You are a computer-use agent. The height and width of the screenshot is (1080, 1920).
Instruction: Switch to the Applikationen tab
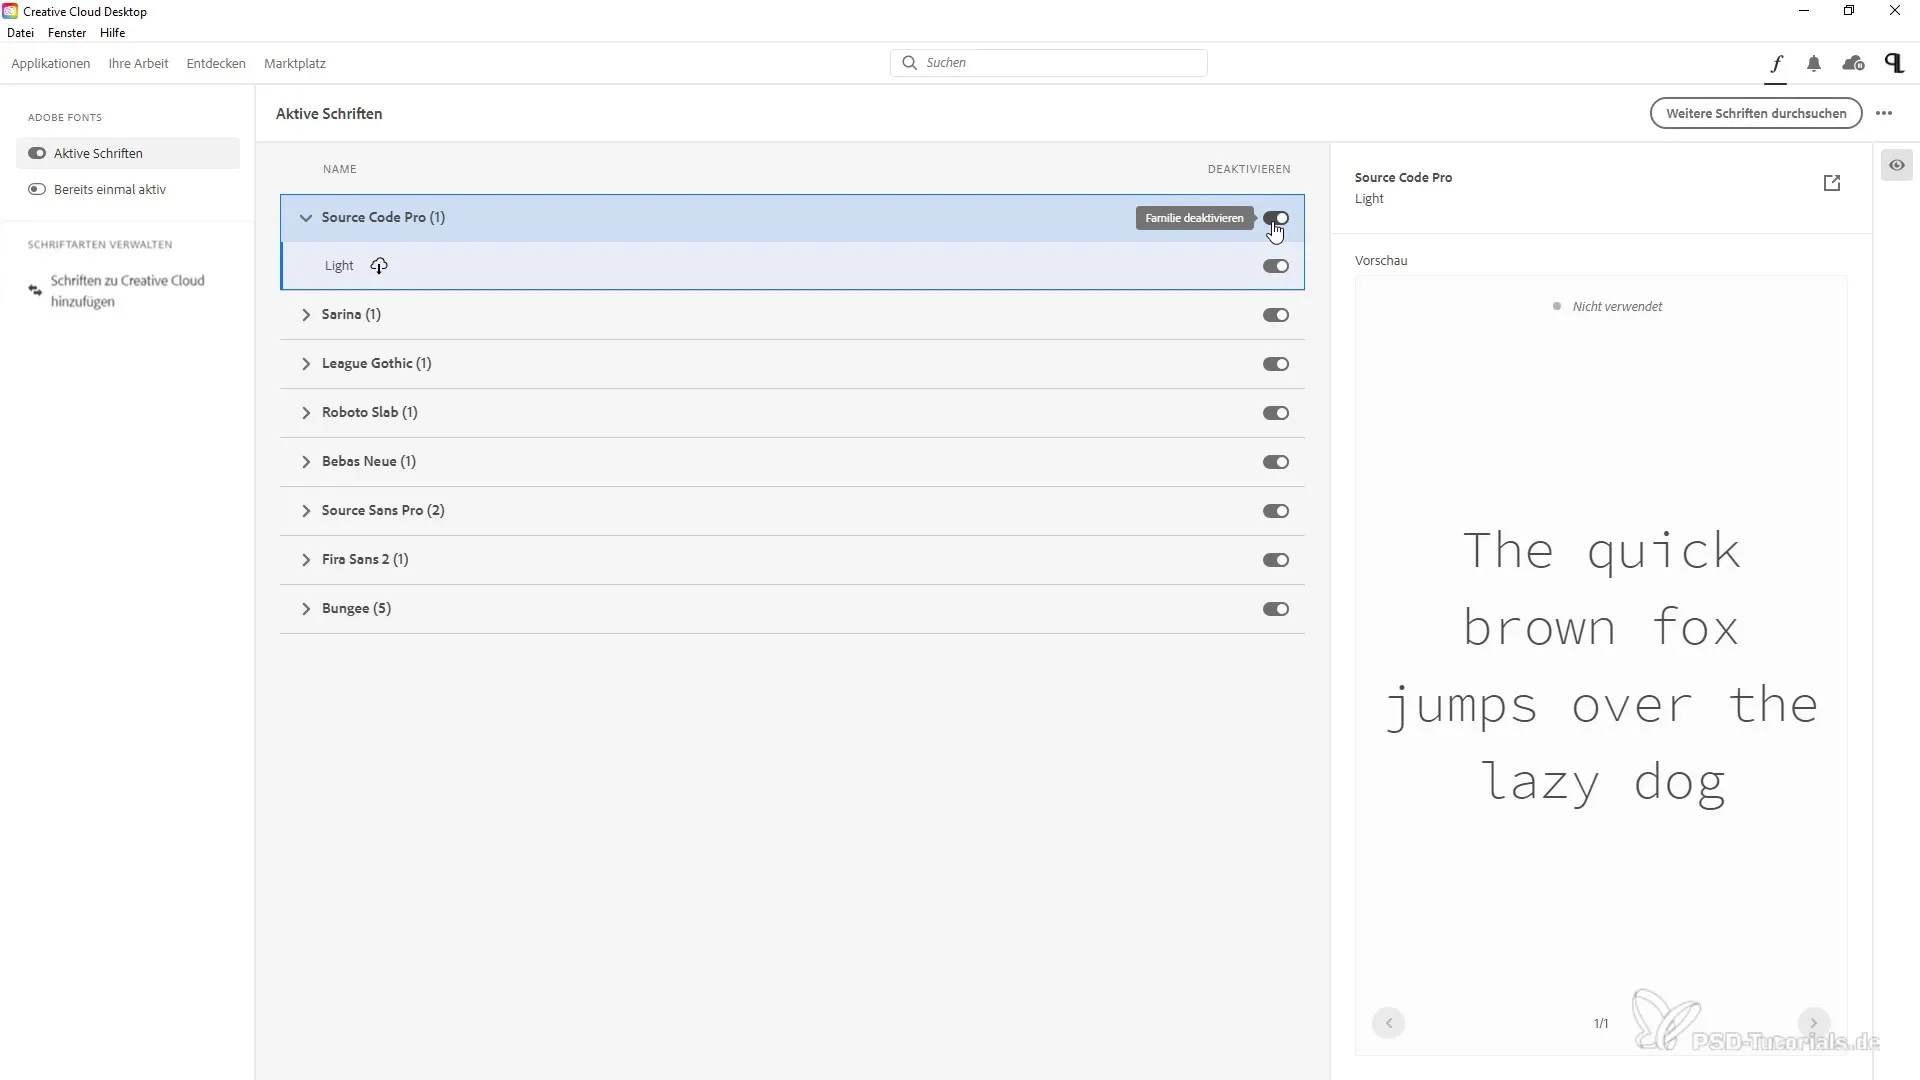[x=51, y=63]
